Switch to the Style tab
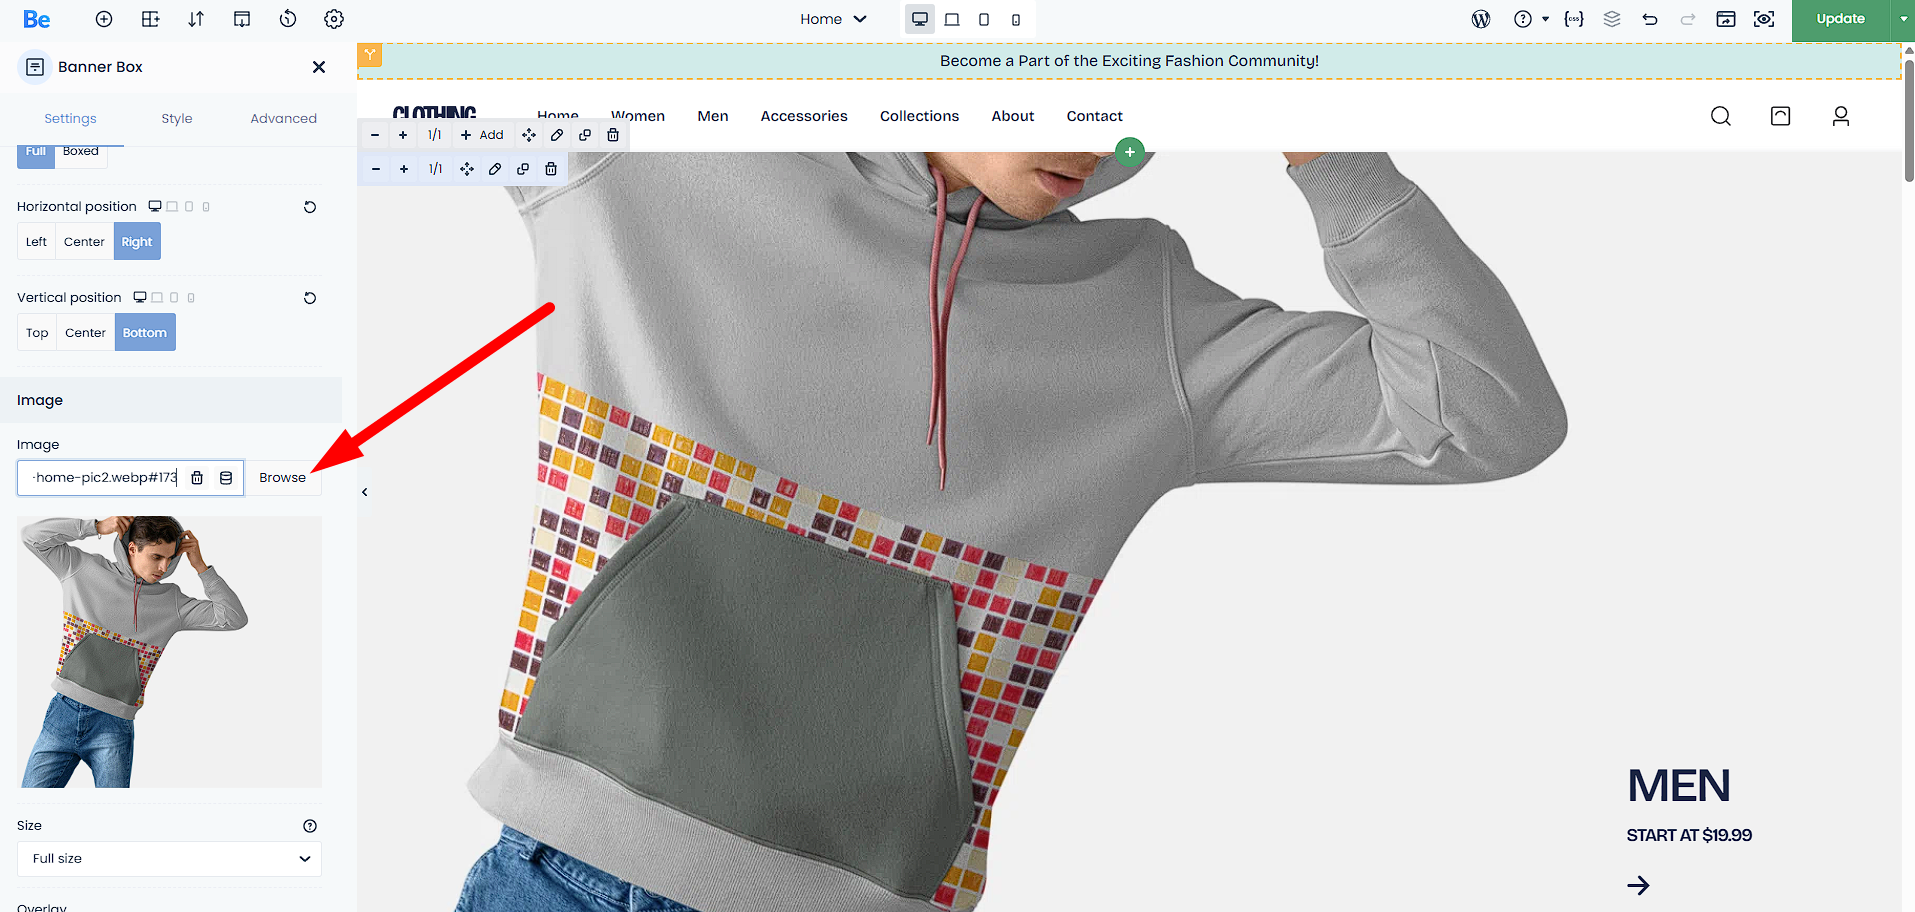 point(177,118)
